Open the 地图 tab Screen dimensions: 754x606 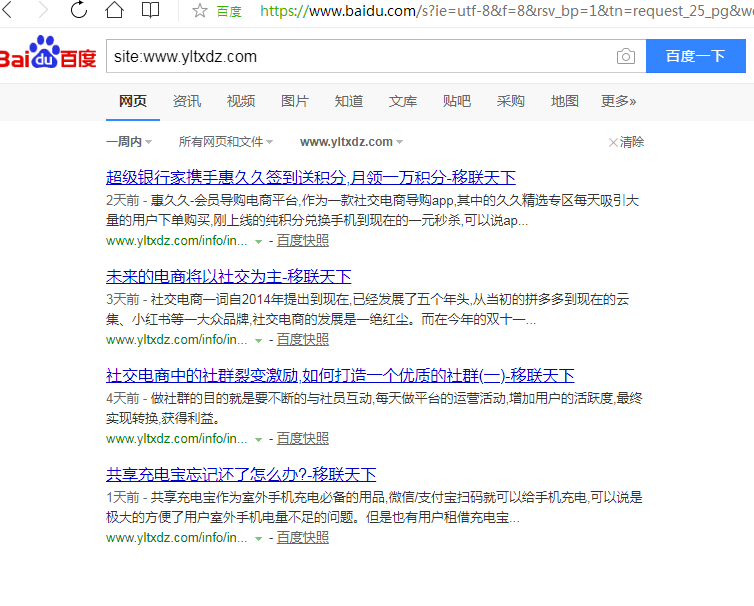[x=565, y=101]
